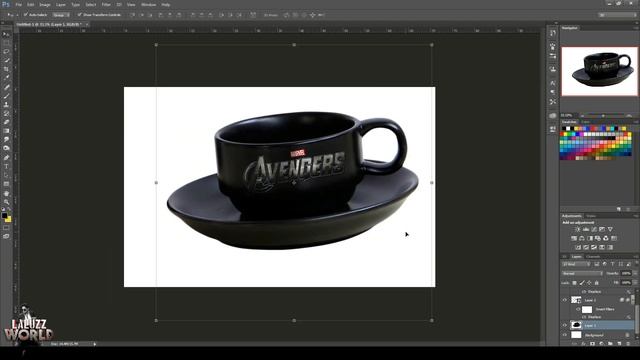Hide the Background layer eye icon
640x360 pixels.
point(565,335)
